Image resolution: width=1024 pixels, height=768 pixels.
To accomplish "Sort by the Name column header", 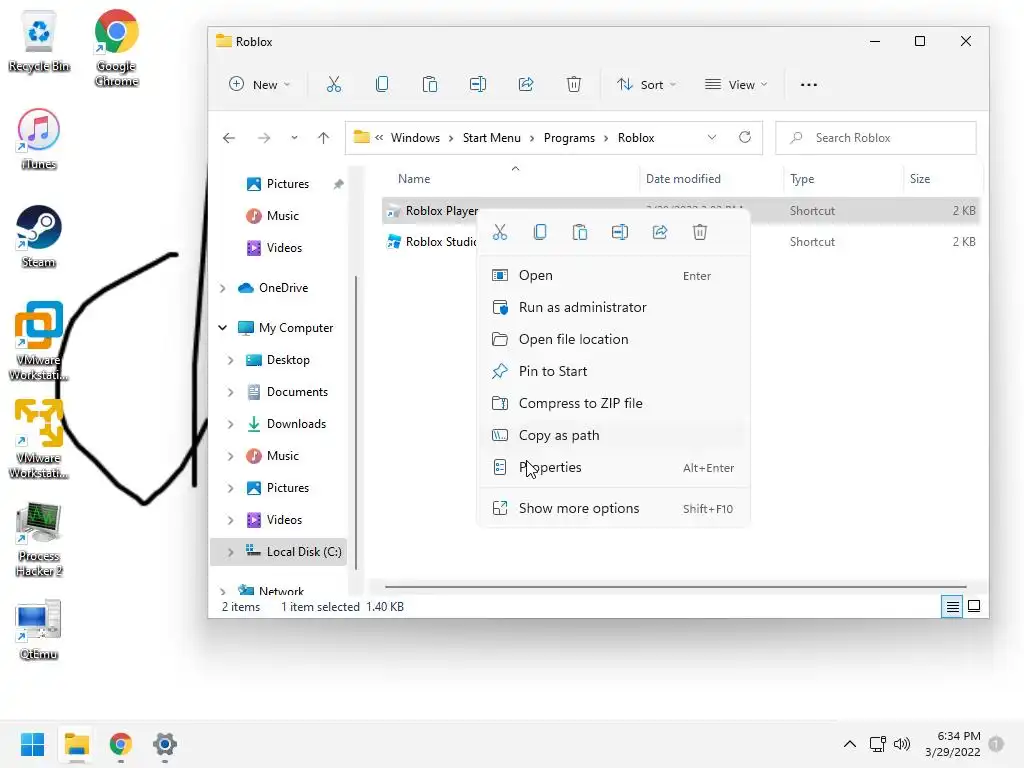I will pos(414,179).
